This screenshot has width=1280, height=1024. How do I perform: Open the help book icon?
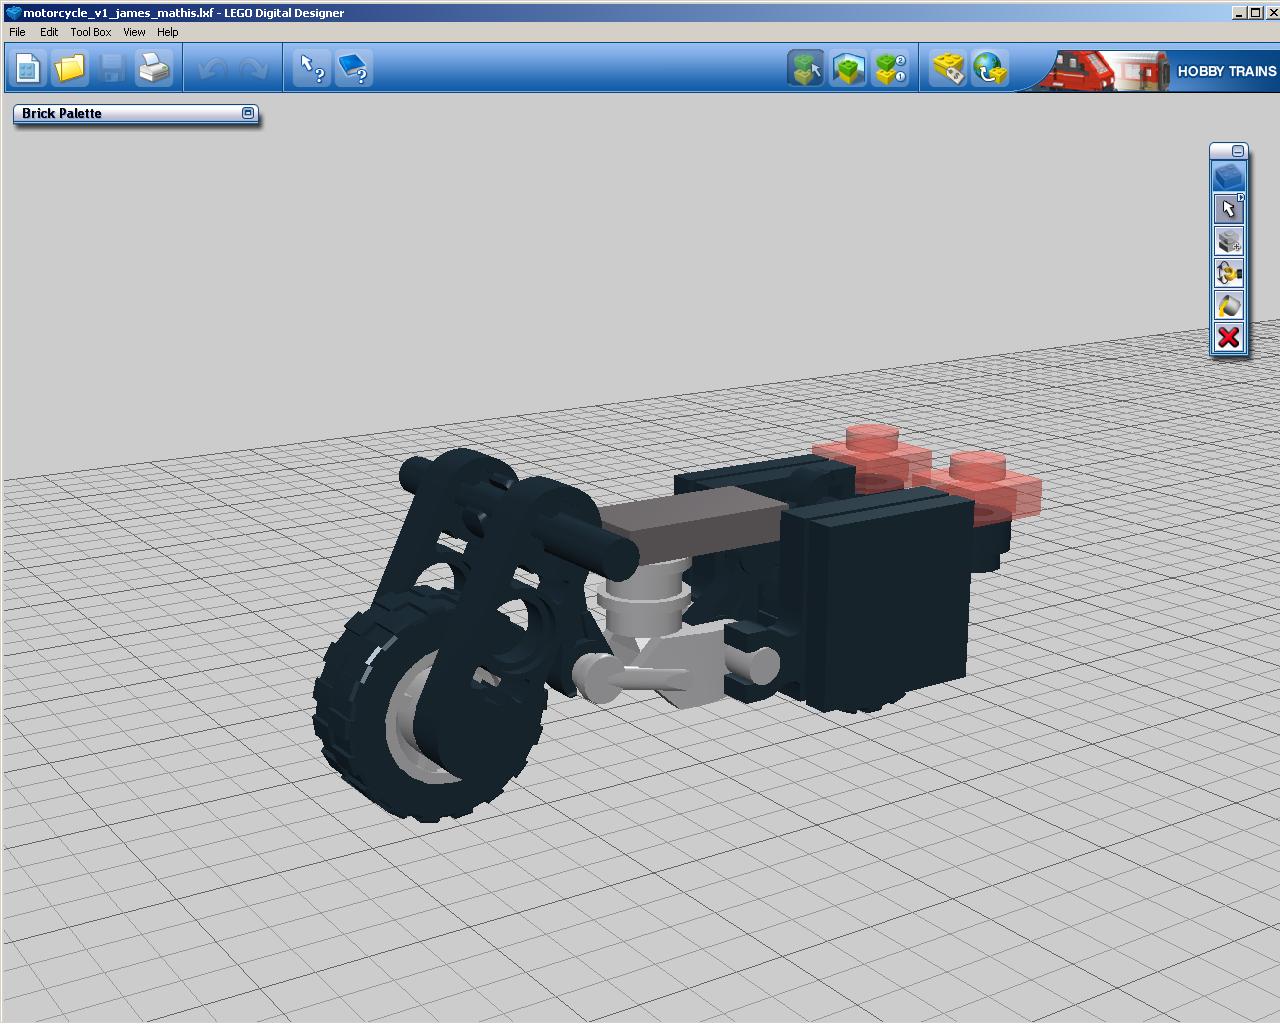tap(354, 68)
